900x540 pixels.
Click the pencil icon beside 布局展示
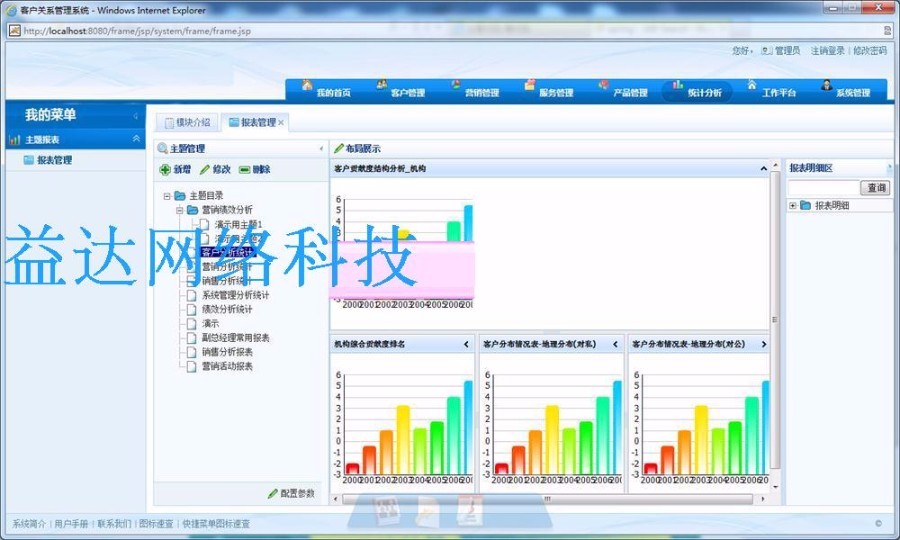(x=339, y=149)
